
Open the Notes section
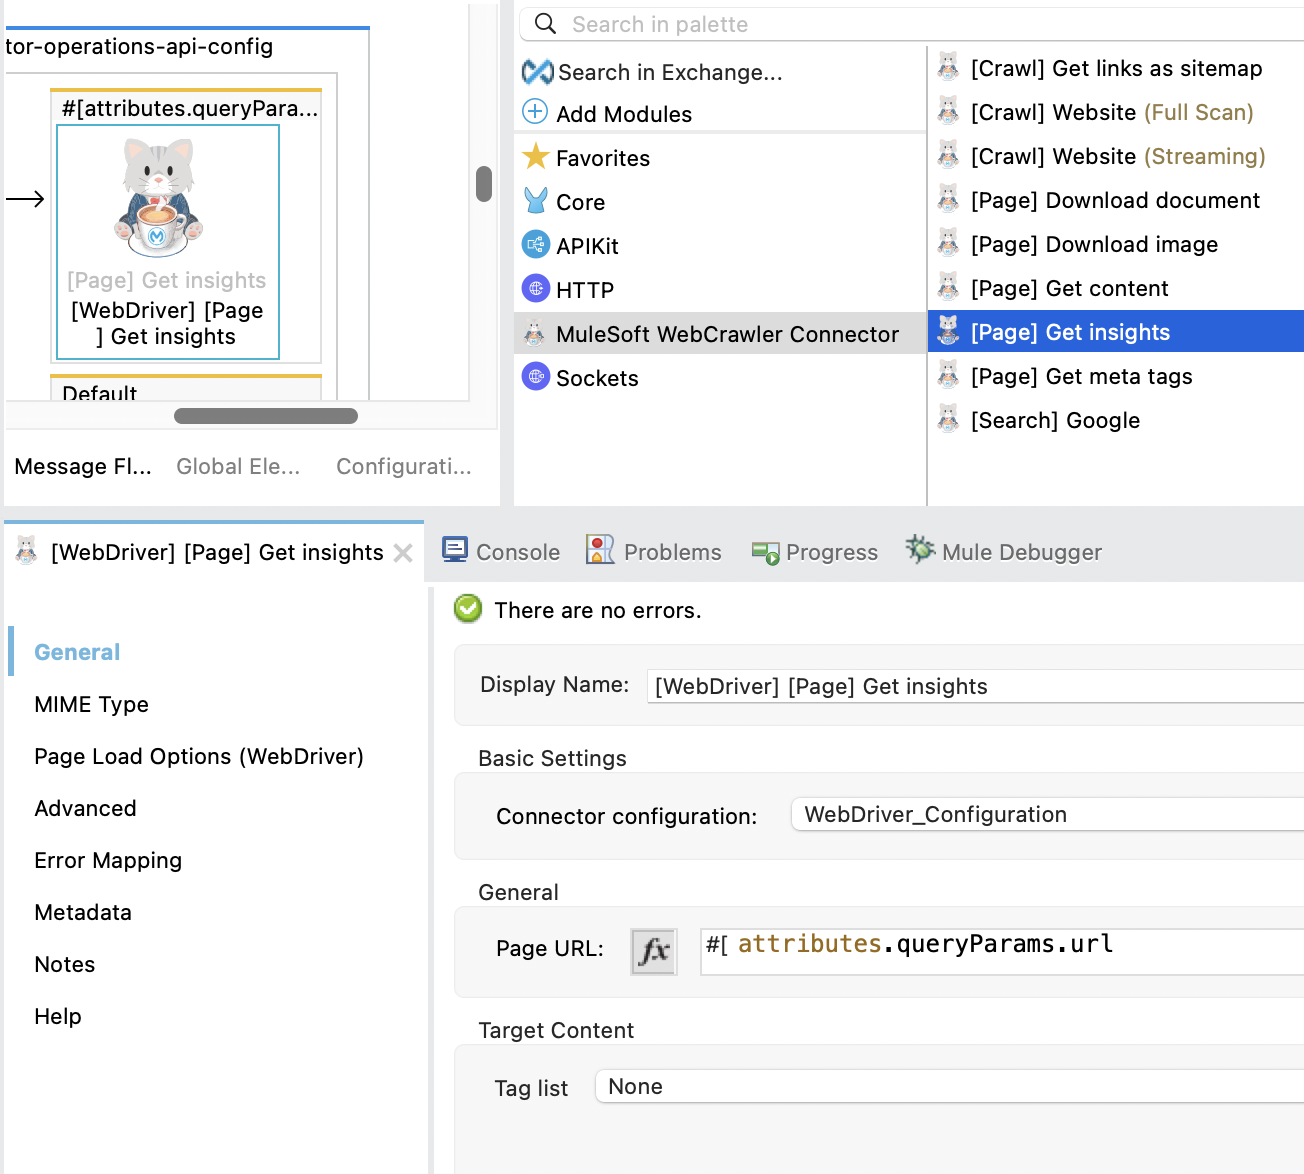(x=65, y=964)
